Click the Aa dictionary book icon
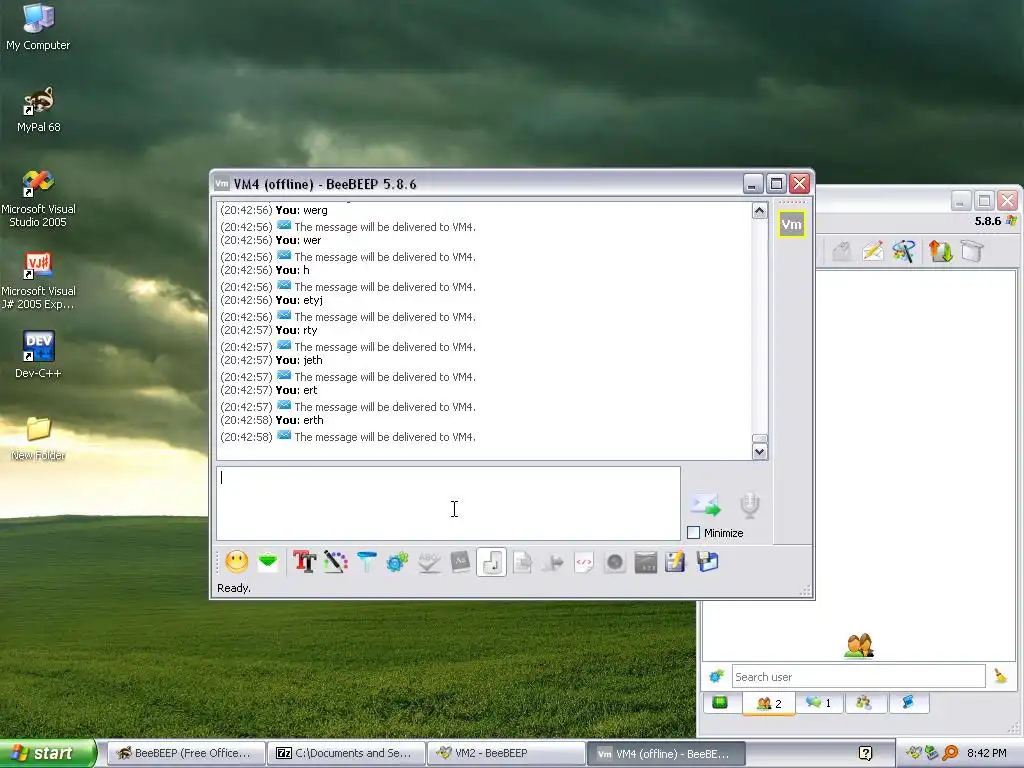 pyautogui.click(x=460, y=562)
